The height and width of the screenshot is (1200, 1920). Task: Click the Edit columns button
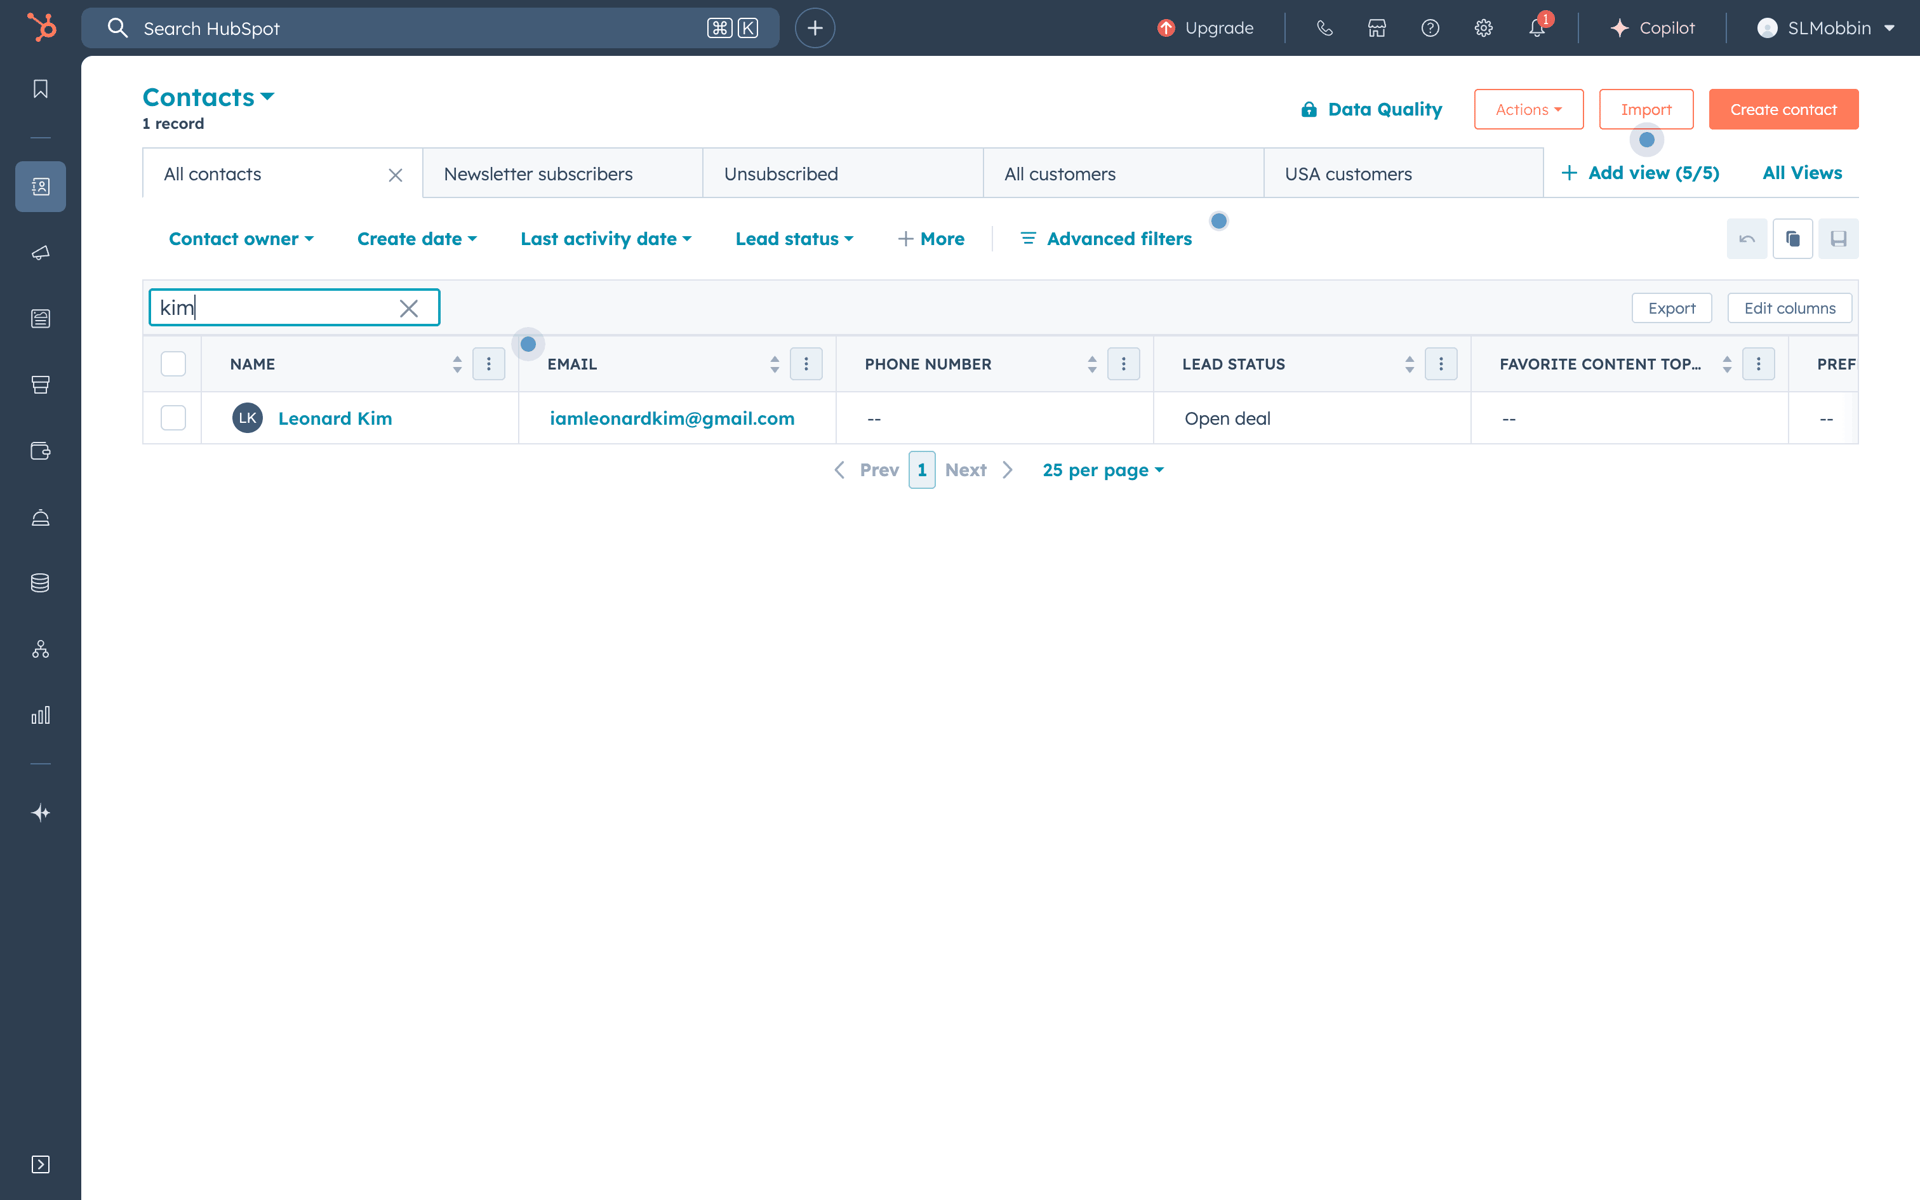1789,308
